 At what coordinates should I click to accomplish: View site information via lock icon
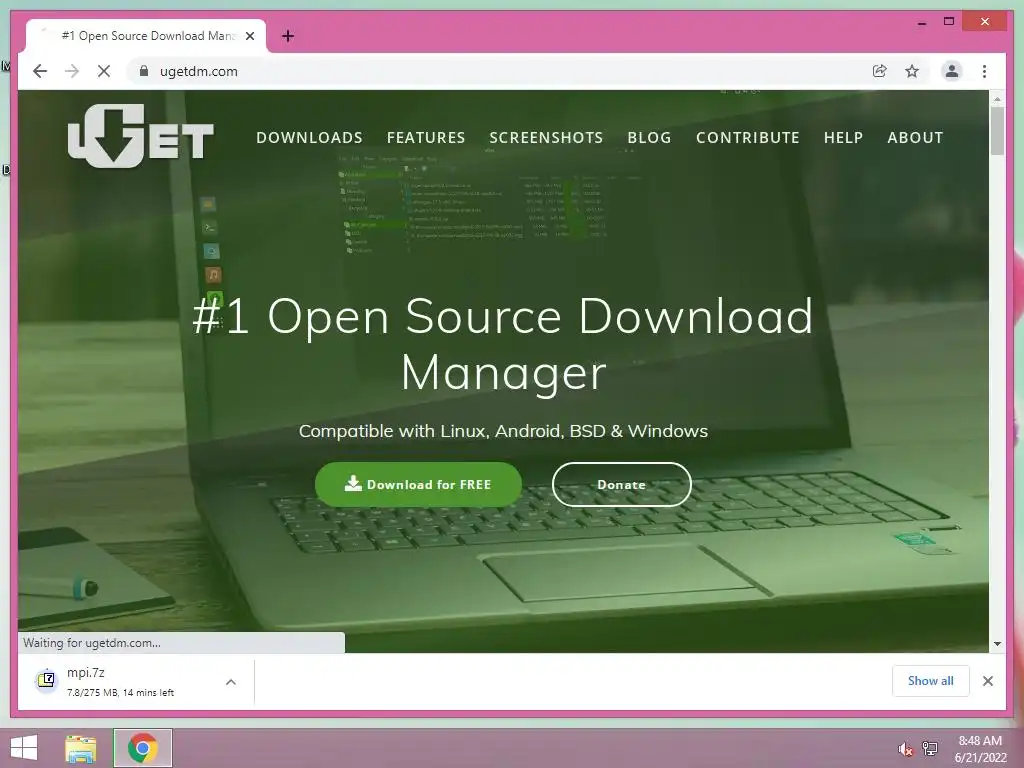pos(144,71)
